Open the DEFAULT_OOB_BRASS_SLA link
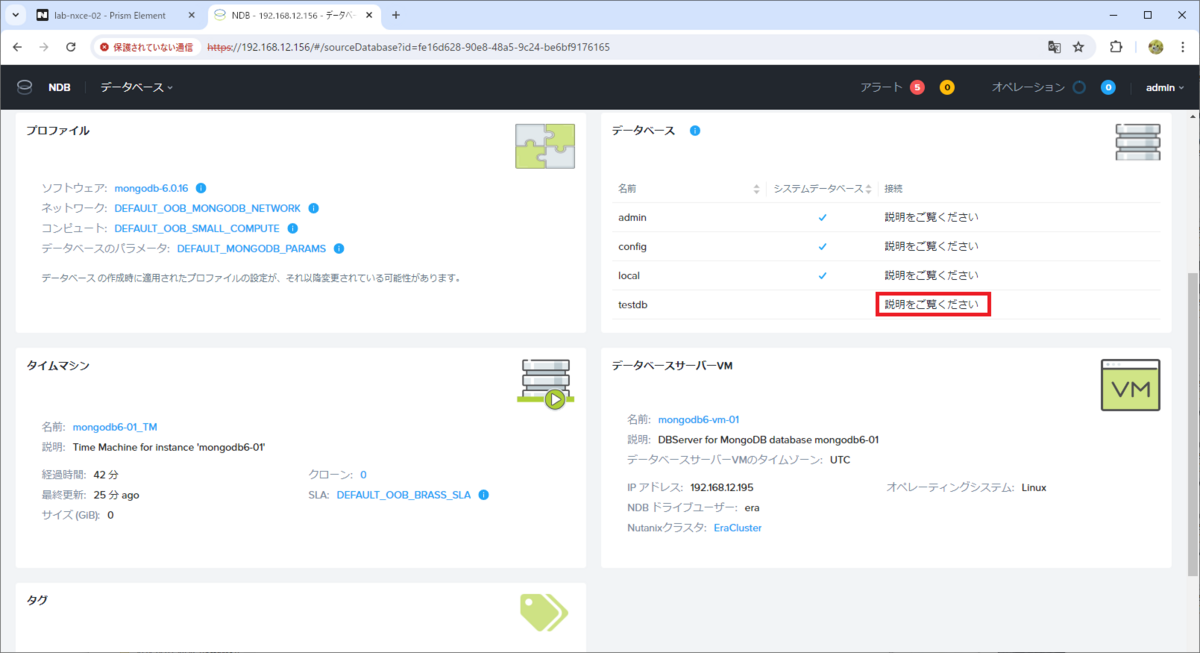 click(x=404, y=495)
